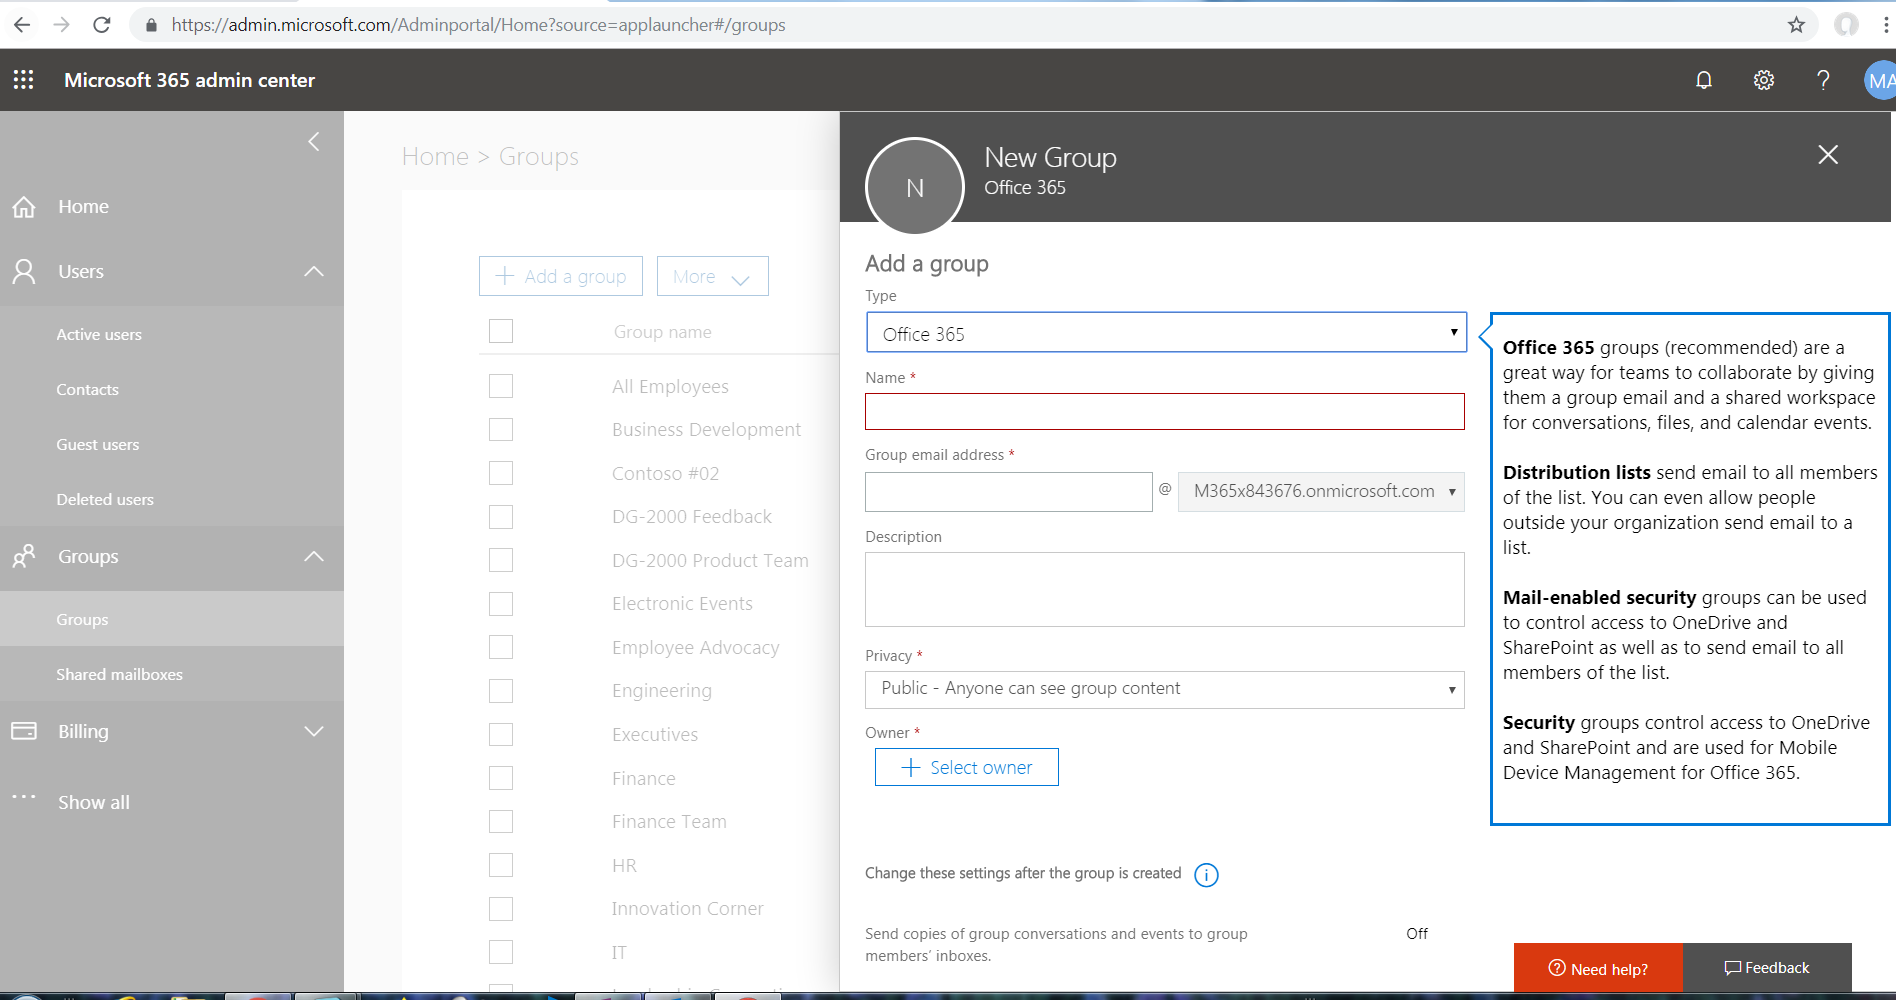Click the N group avatar circle
The width and height of the screenshot is (1896, 1000).
914,187
